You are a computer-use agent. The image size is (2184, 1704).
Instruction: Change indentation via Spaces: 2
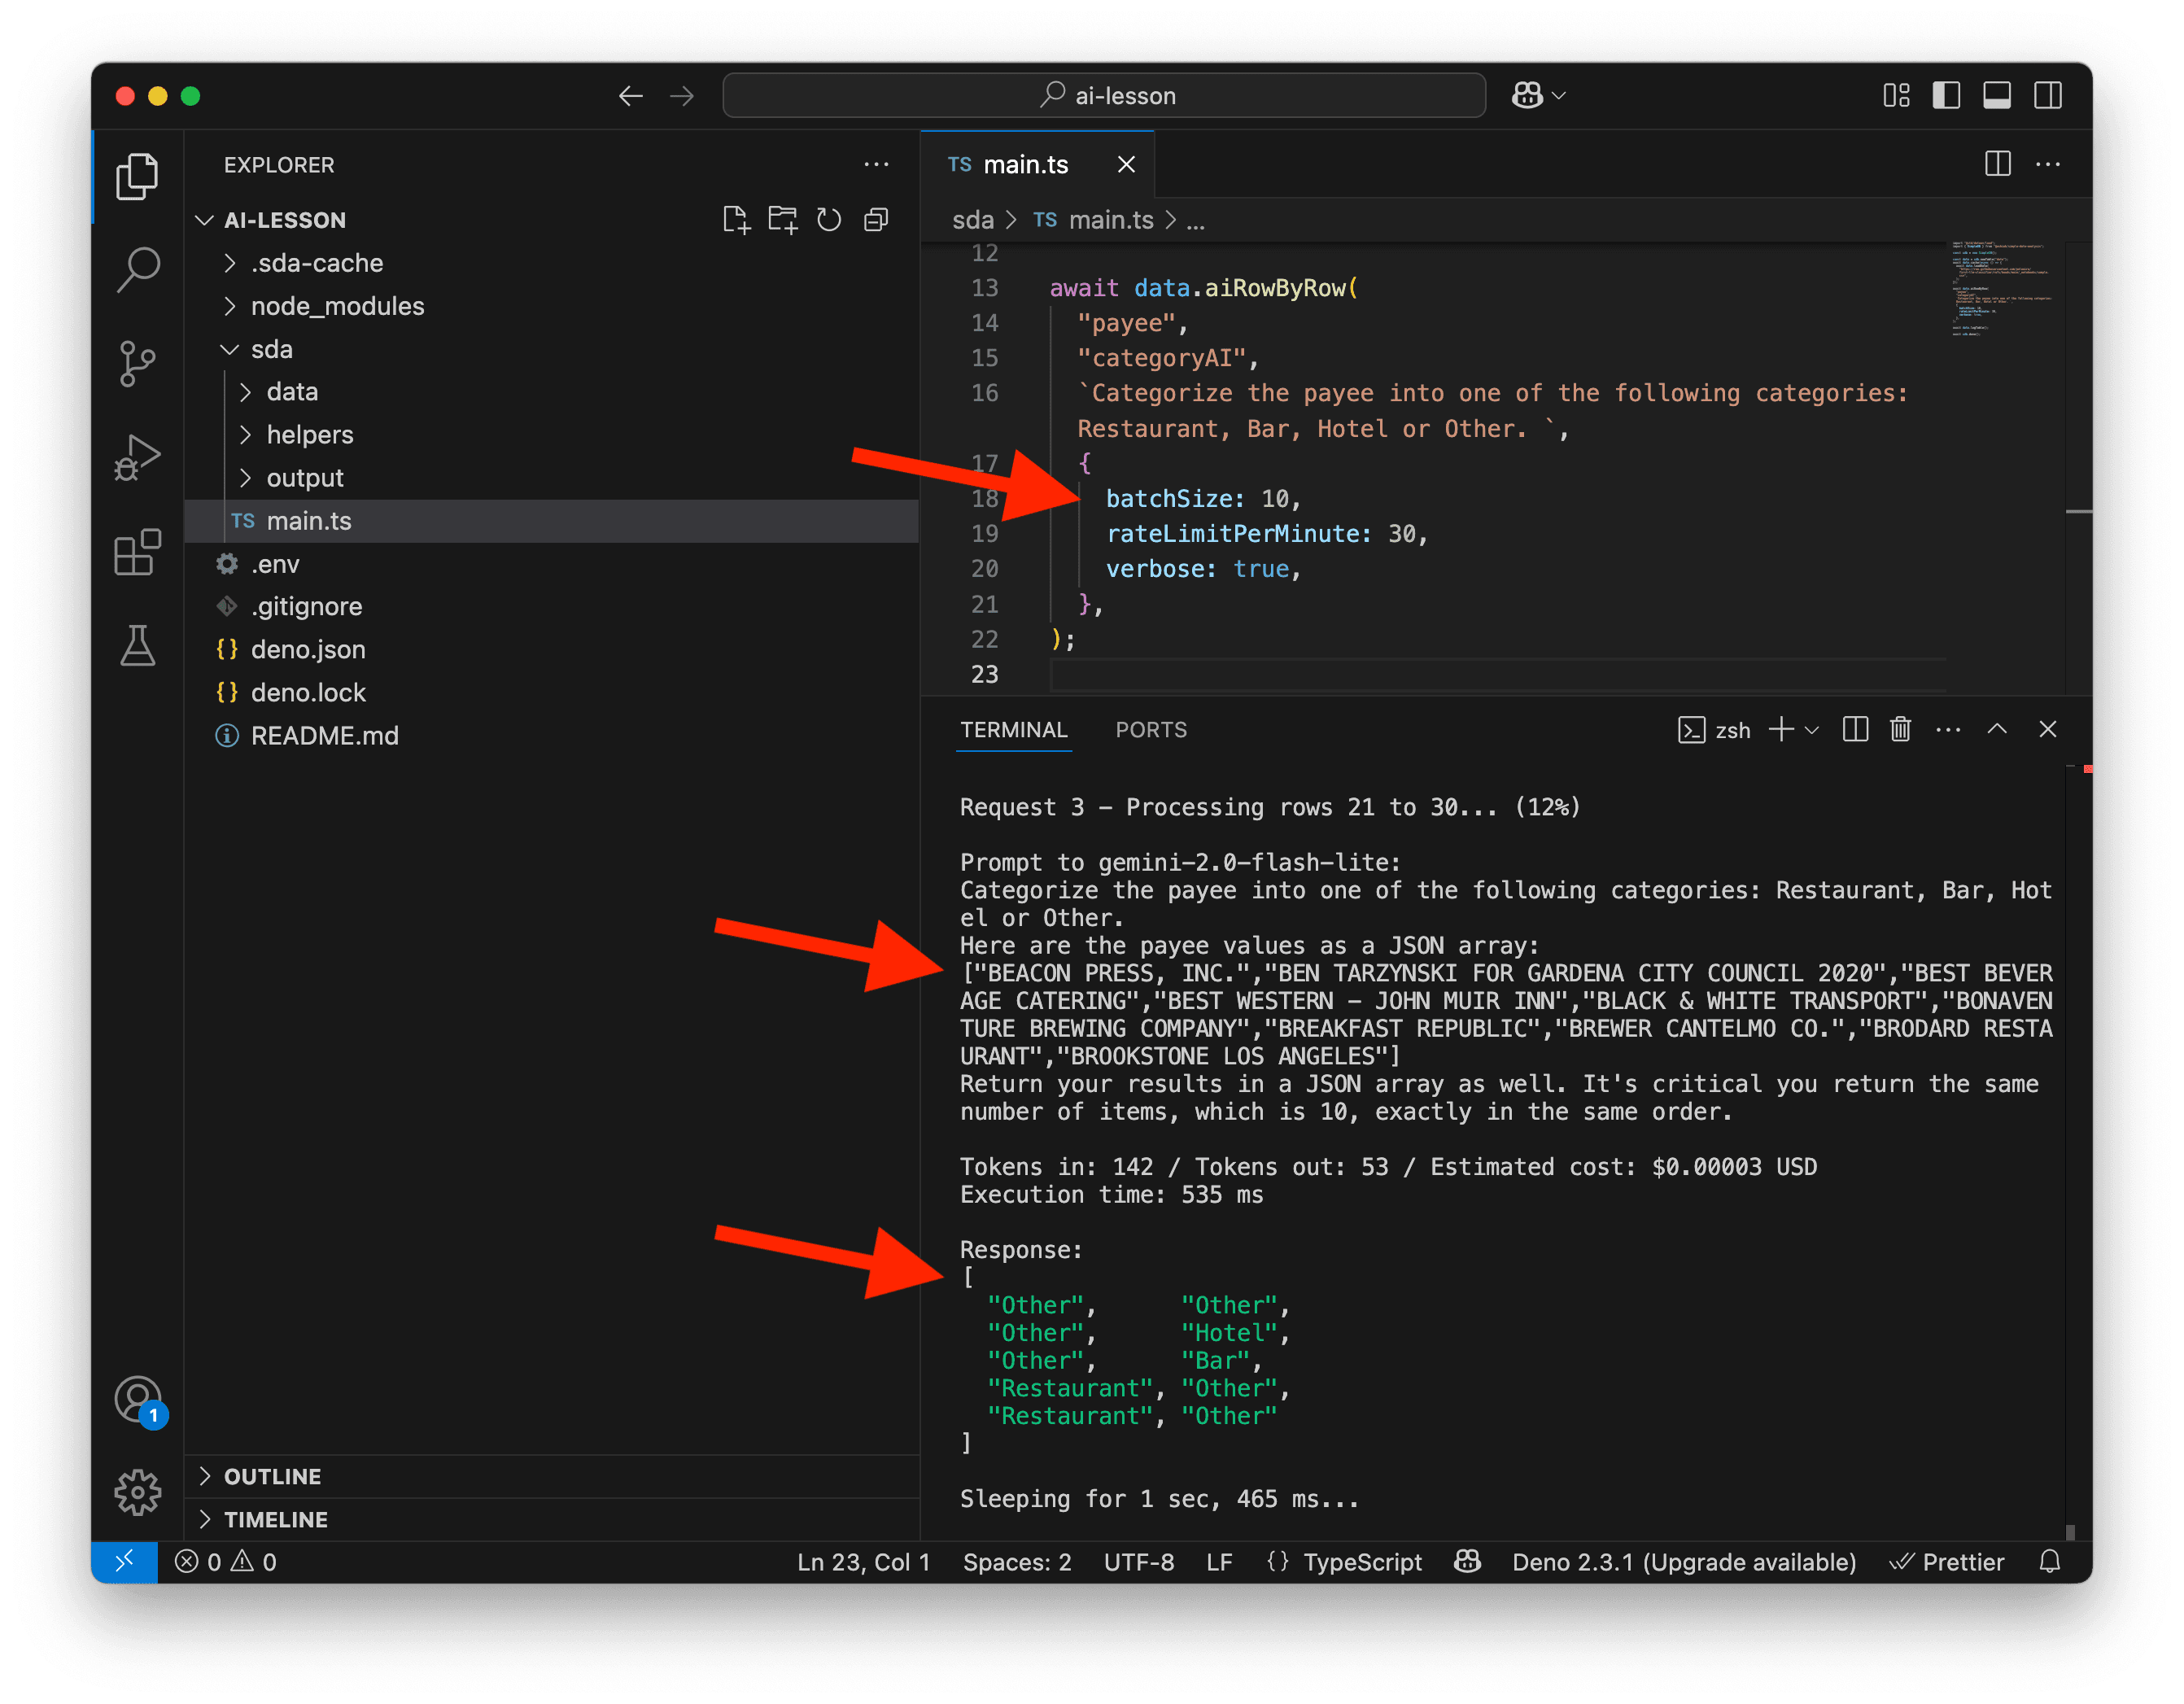click(x=1017, y=1562)
